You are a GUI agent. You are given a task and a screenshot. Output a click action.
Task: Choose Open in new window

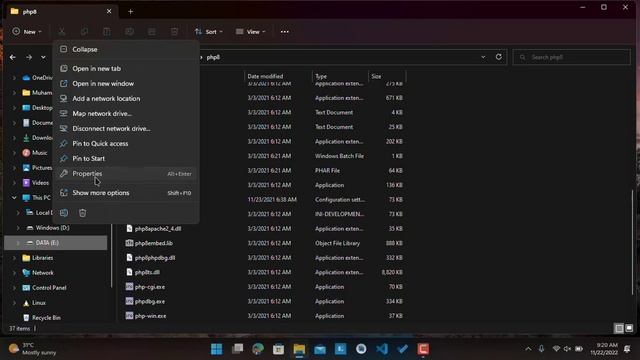point(126,84)
